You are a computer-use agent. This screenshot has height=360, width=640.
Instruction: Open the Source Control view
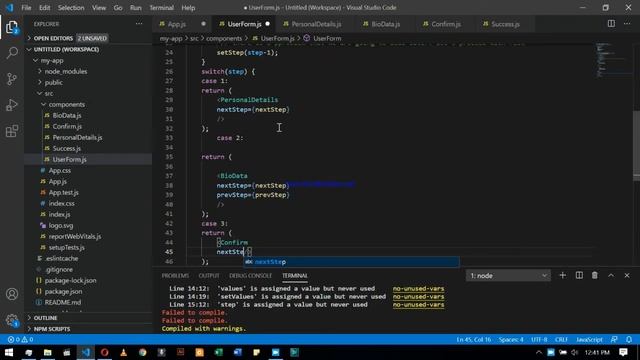pyautogui.click(x=12, y=79)
